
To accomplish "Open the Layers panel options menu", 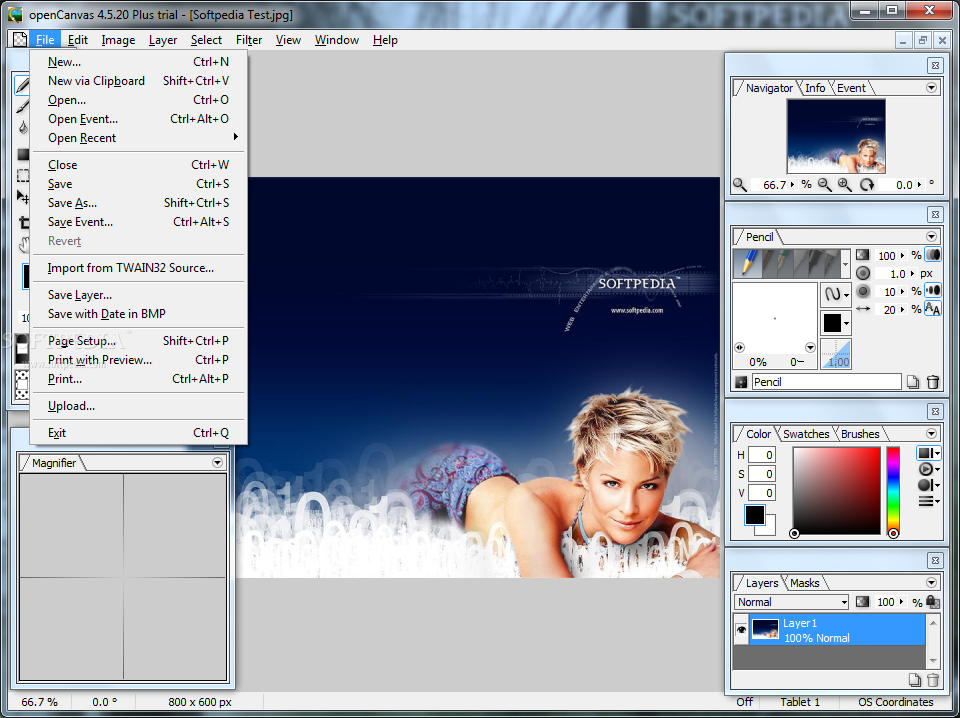I will pos(932,583).
